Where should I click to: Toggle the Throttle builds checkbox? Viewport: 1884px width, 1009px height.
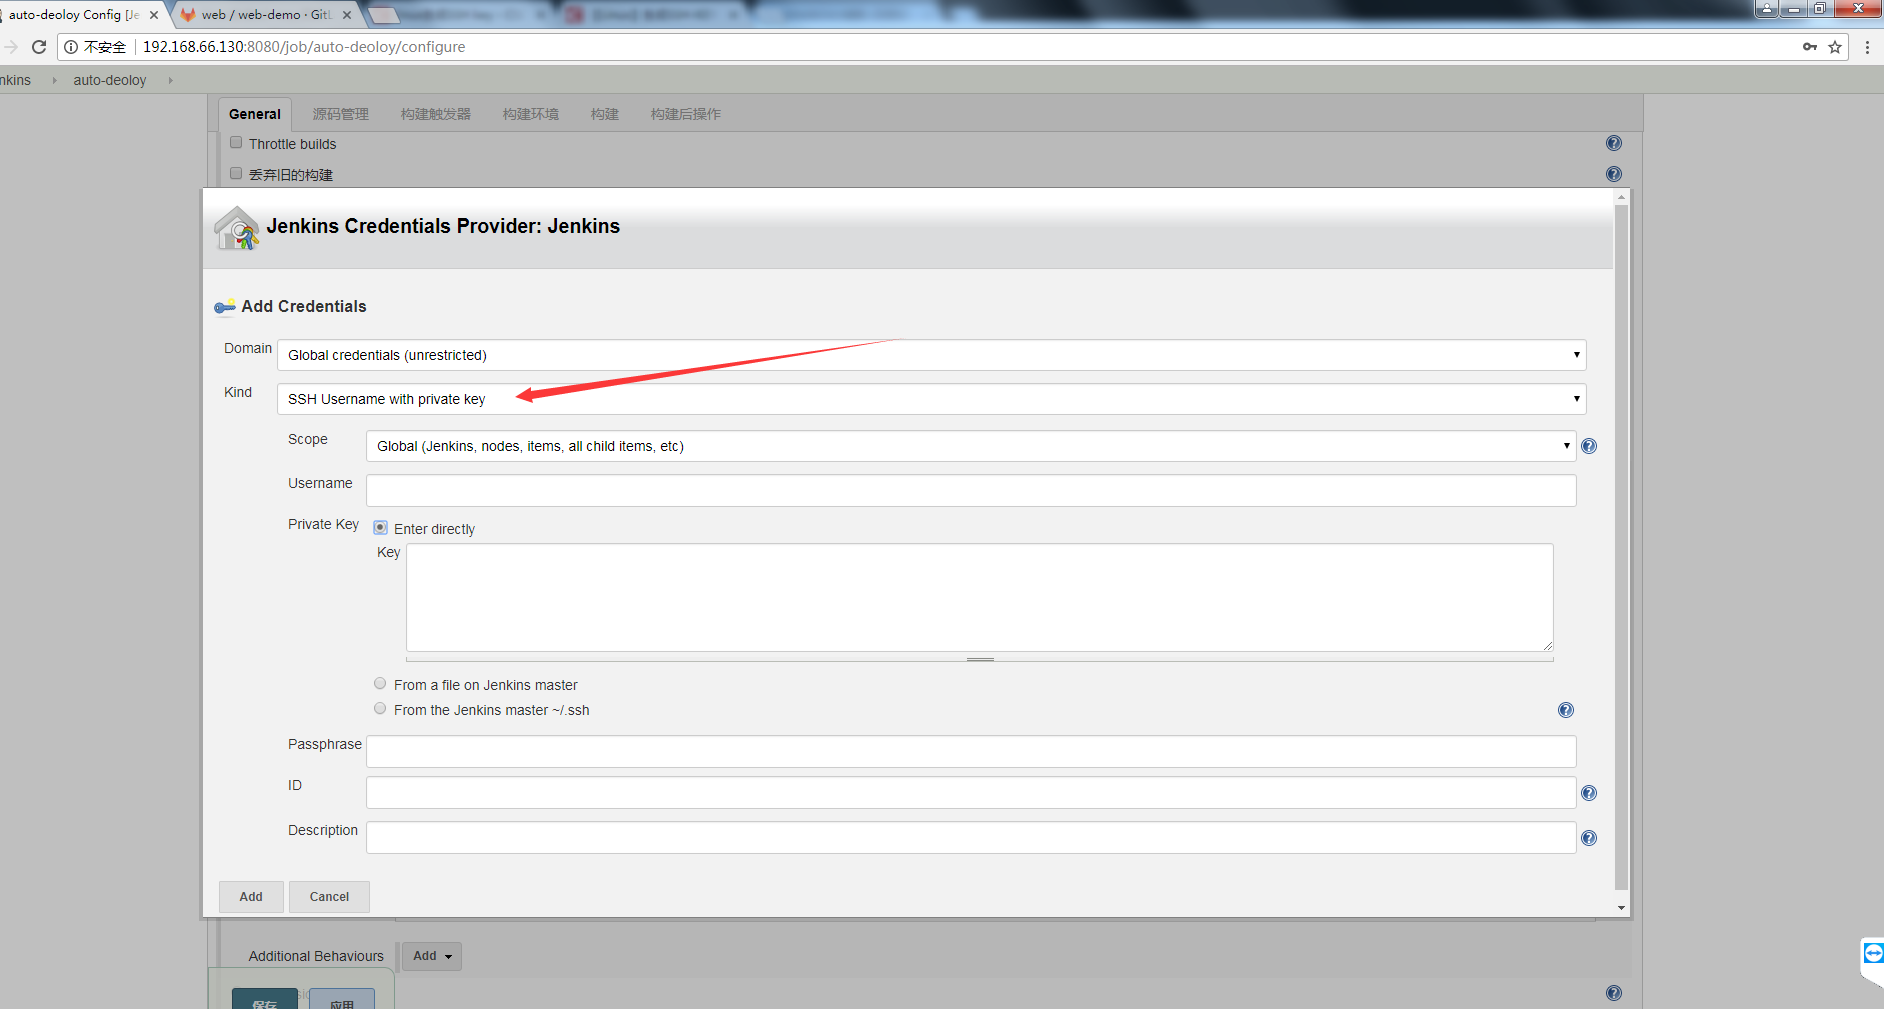(236, 143)
